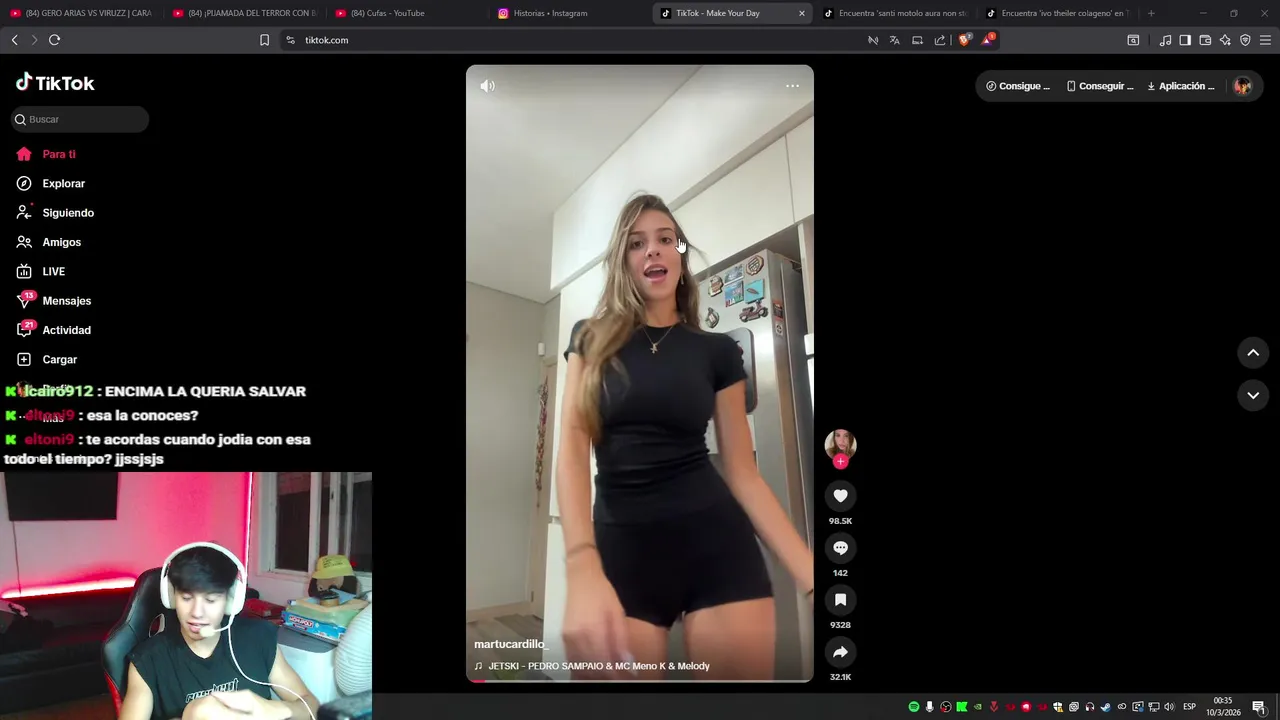Switch to the Historias Instagram tab

570,13
